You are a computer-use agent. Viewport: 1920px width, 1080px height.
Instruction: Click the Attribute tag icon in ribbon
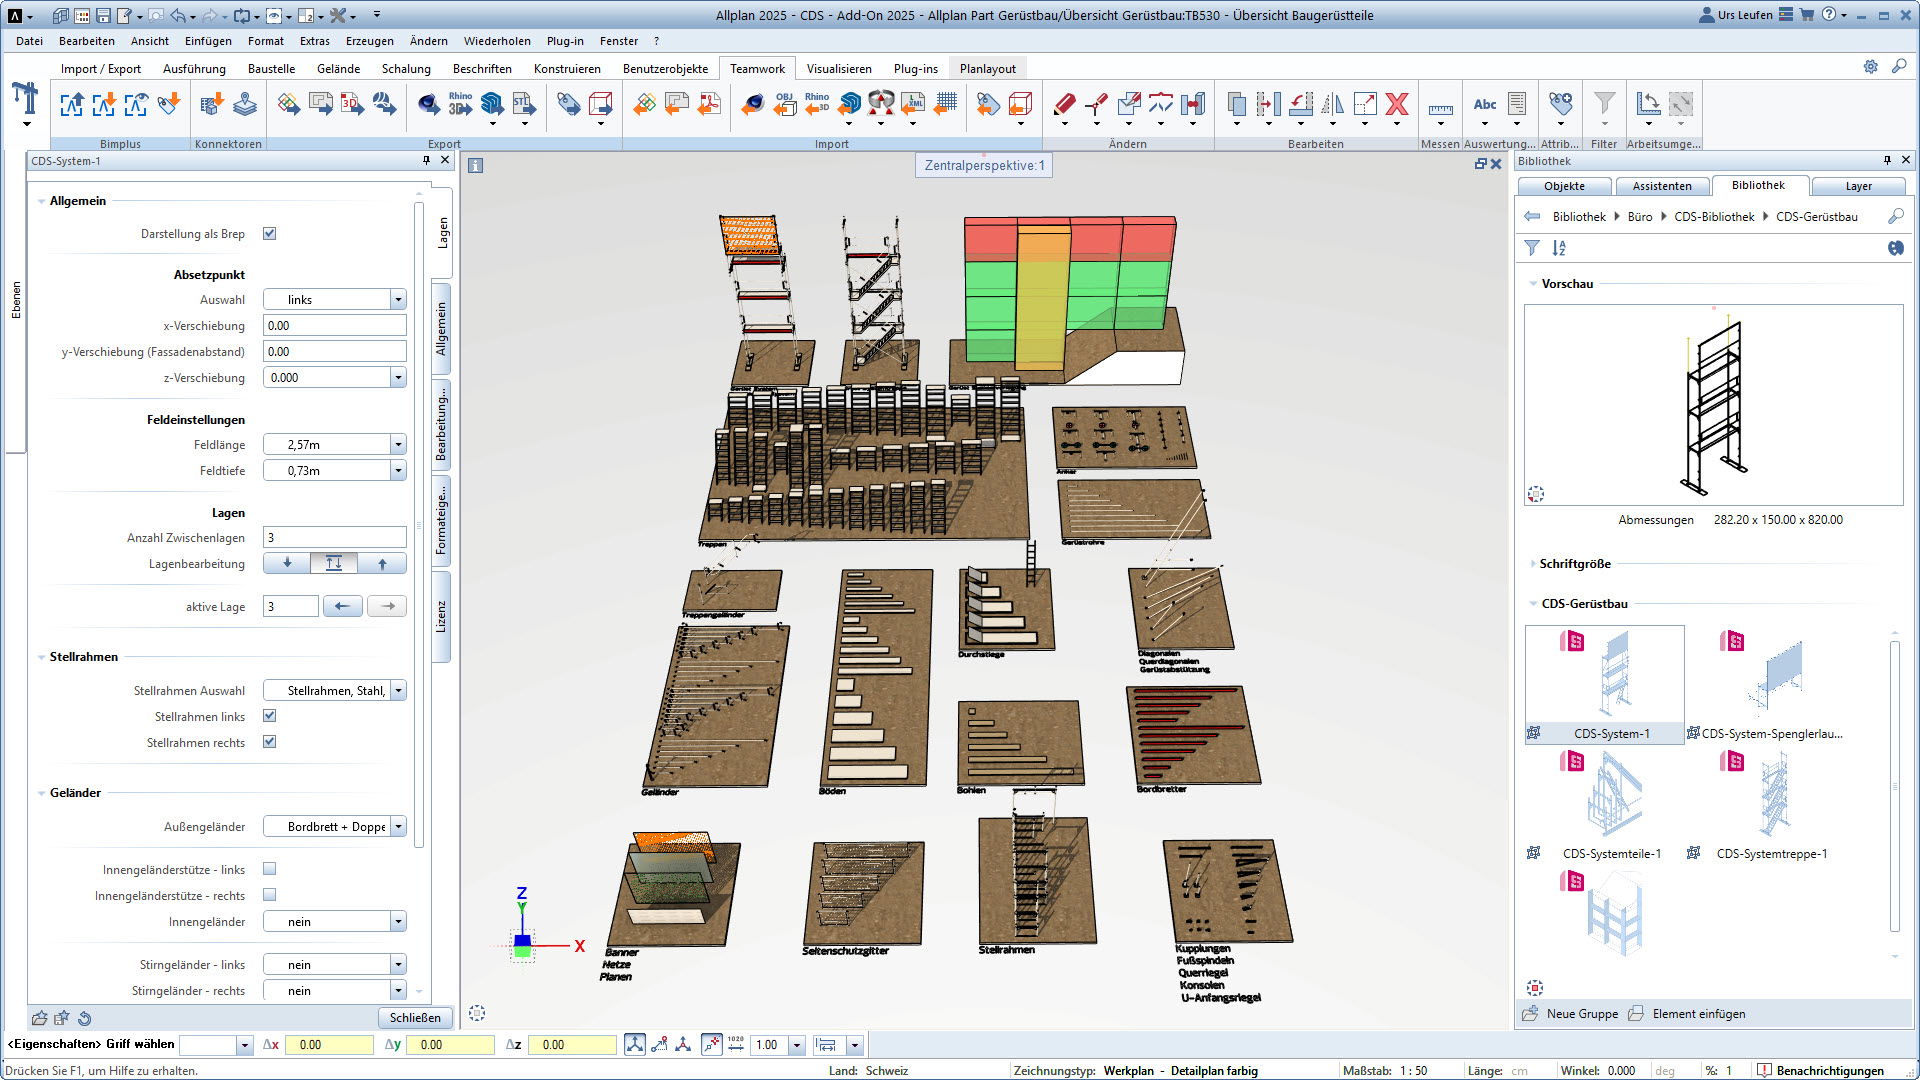[1560, 103]
